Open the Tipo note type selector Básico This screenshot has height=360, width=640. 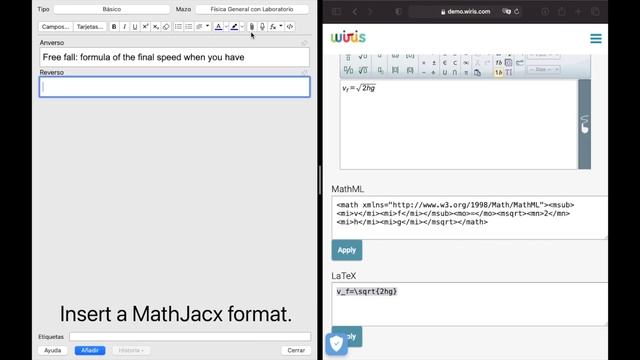[x=111, y=9]
